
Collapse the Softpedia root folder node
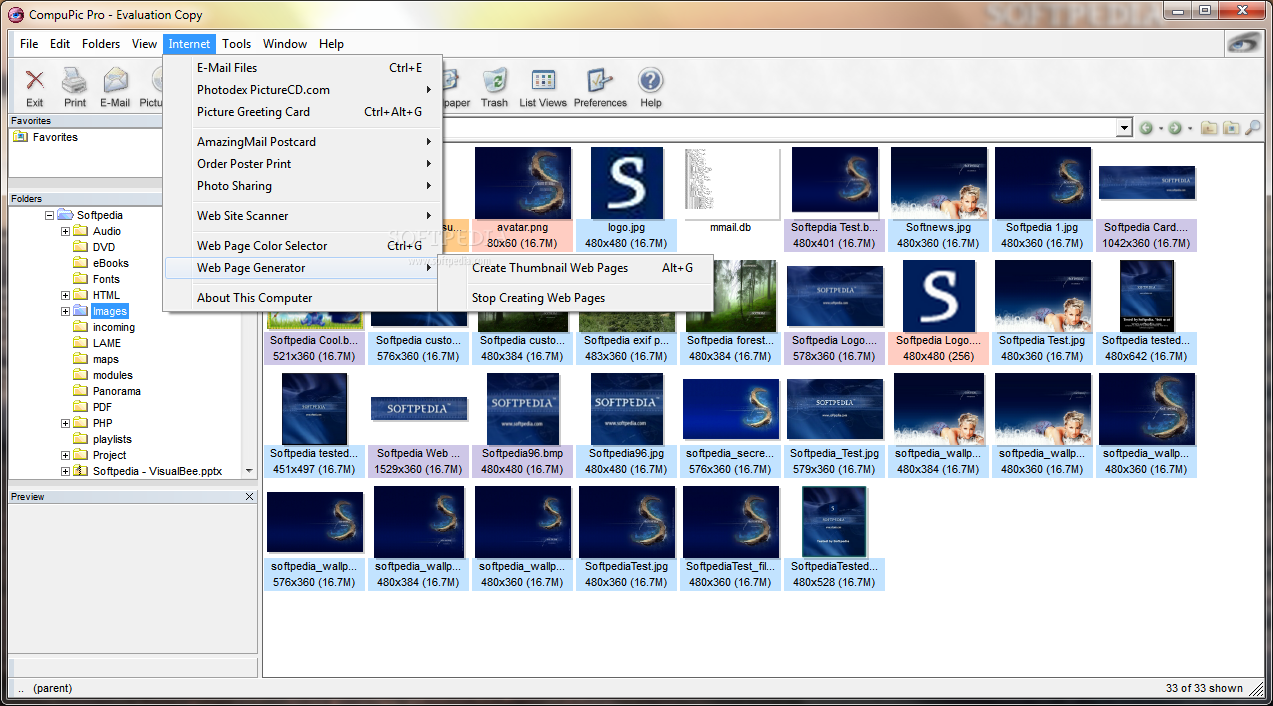tap(49, 215)
